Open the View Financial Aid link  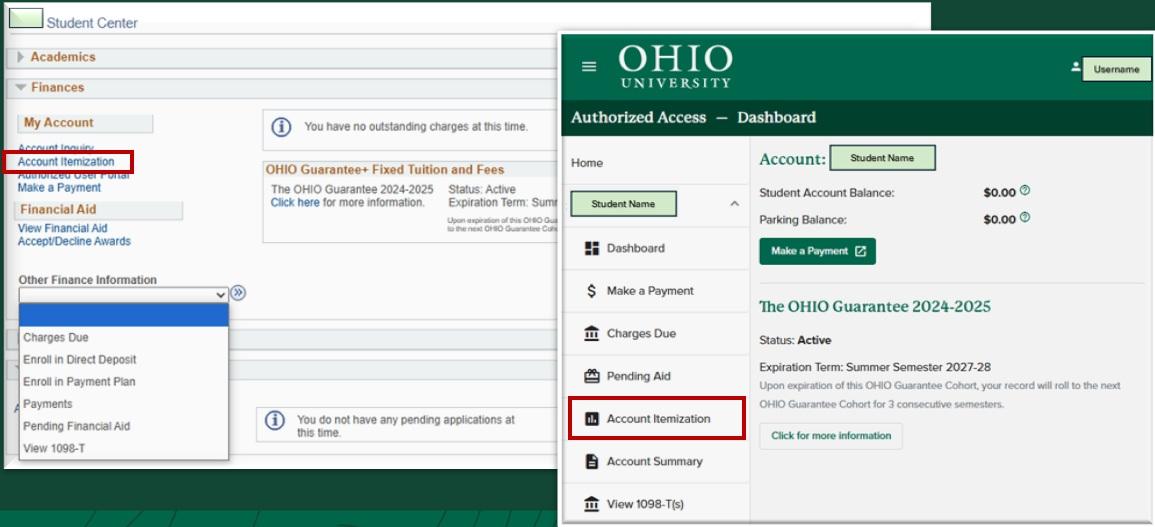pos(62,228)
